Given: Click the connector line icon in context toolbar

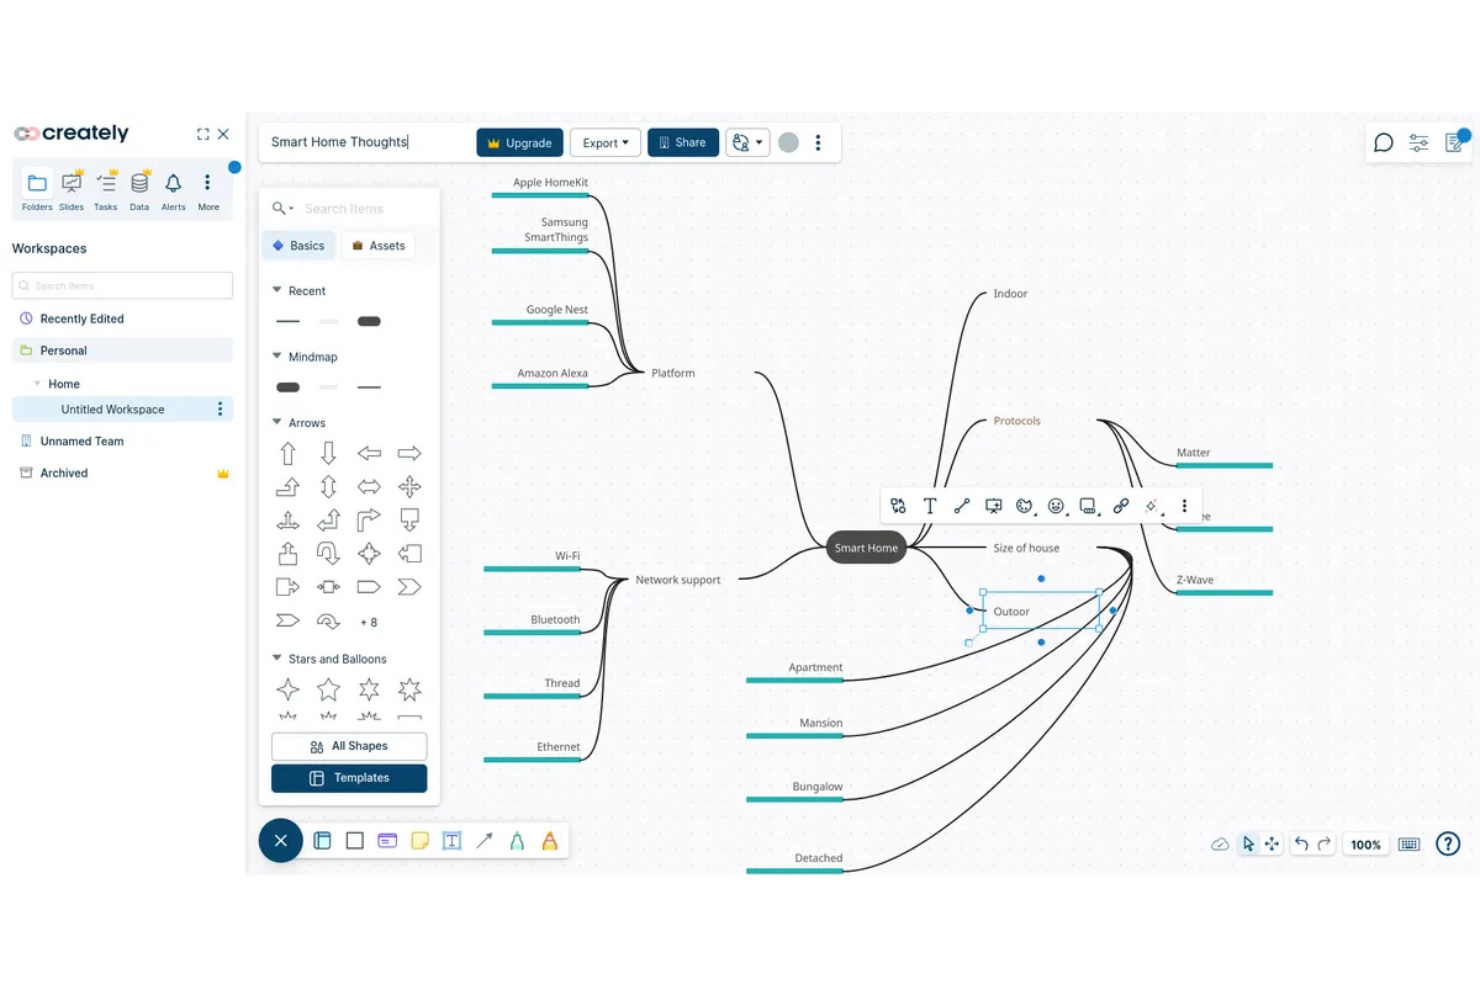Looking at the screenshot, I should click(961, 506).
